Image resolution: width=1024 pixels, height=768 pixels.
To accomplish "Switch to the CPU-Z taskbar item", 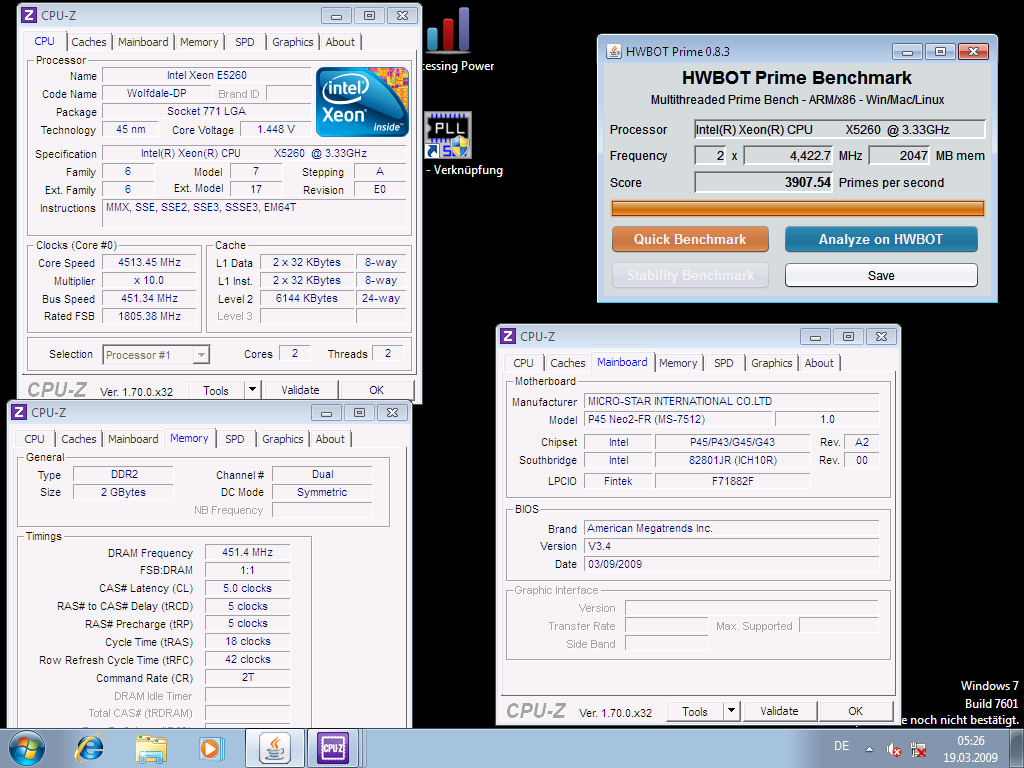I will tap(333, 748).
